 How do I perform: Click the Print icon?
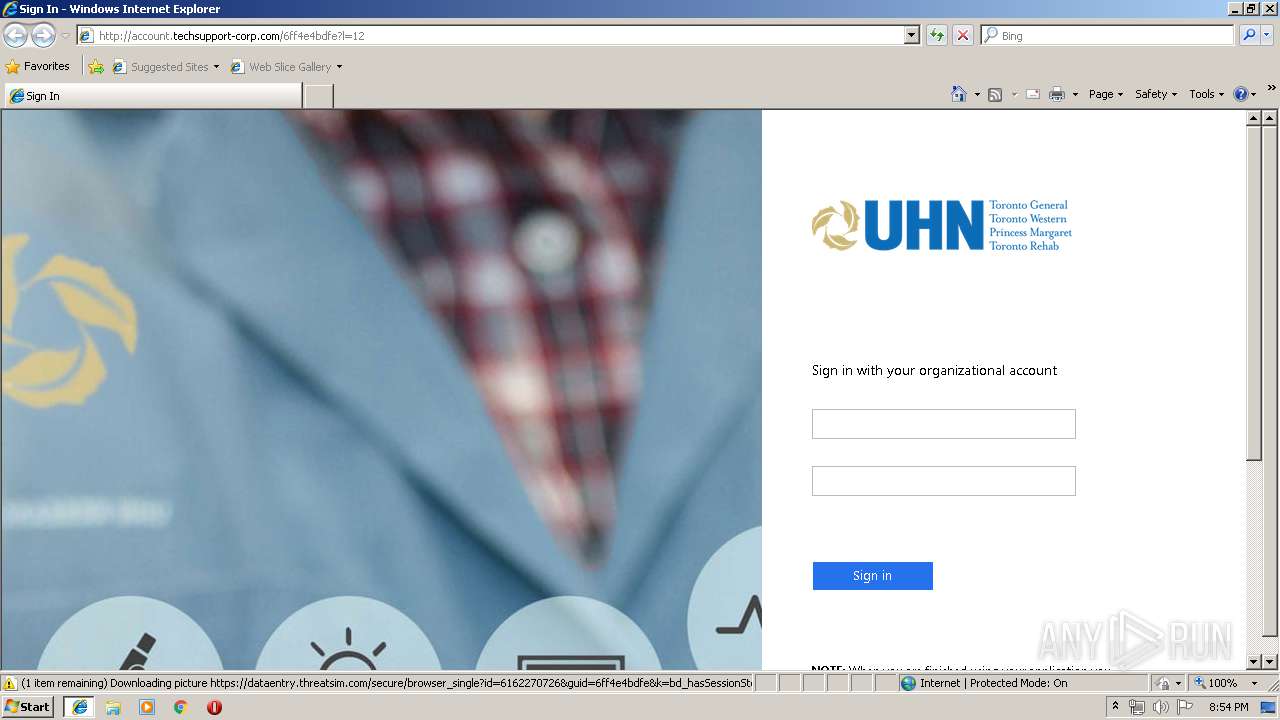[1057, 94]
